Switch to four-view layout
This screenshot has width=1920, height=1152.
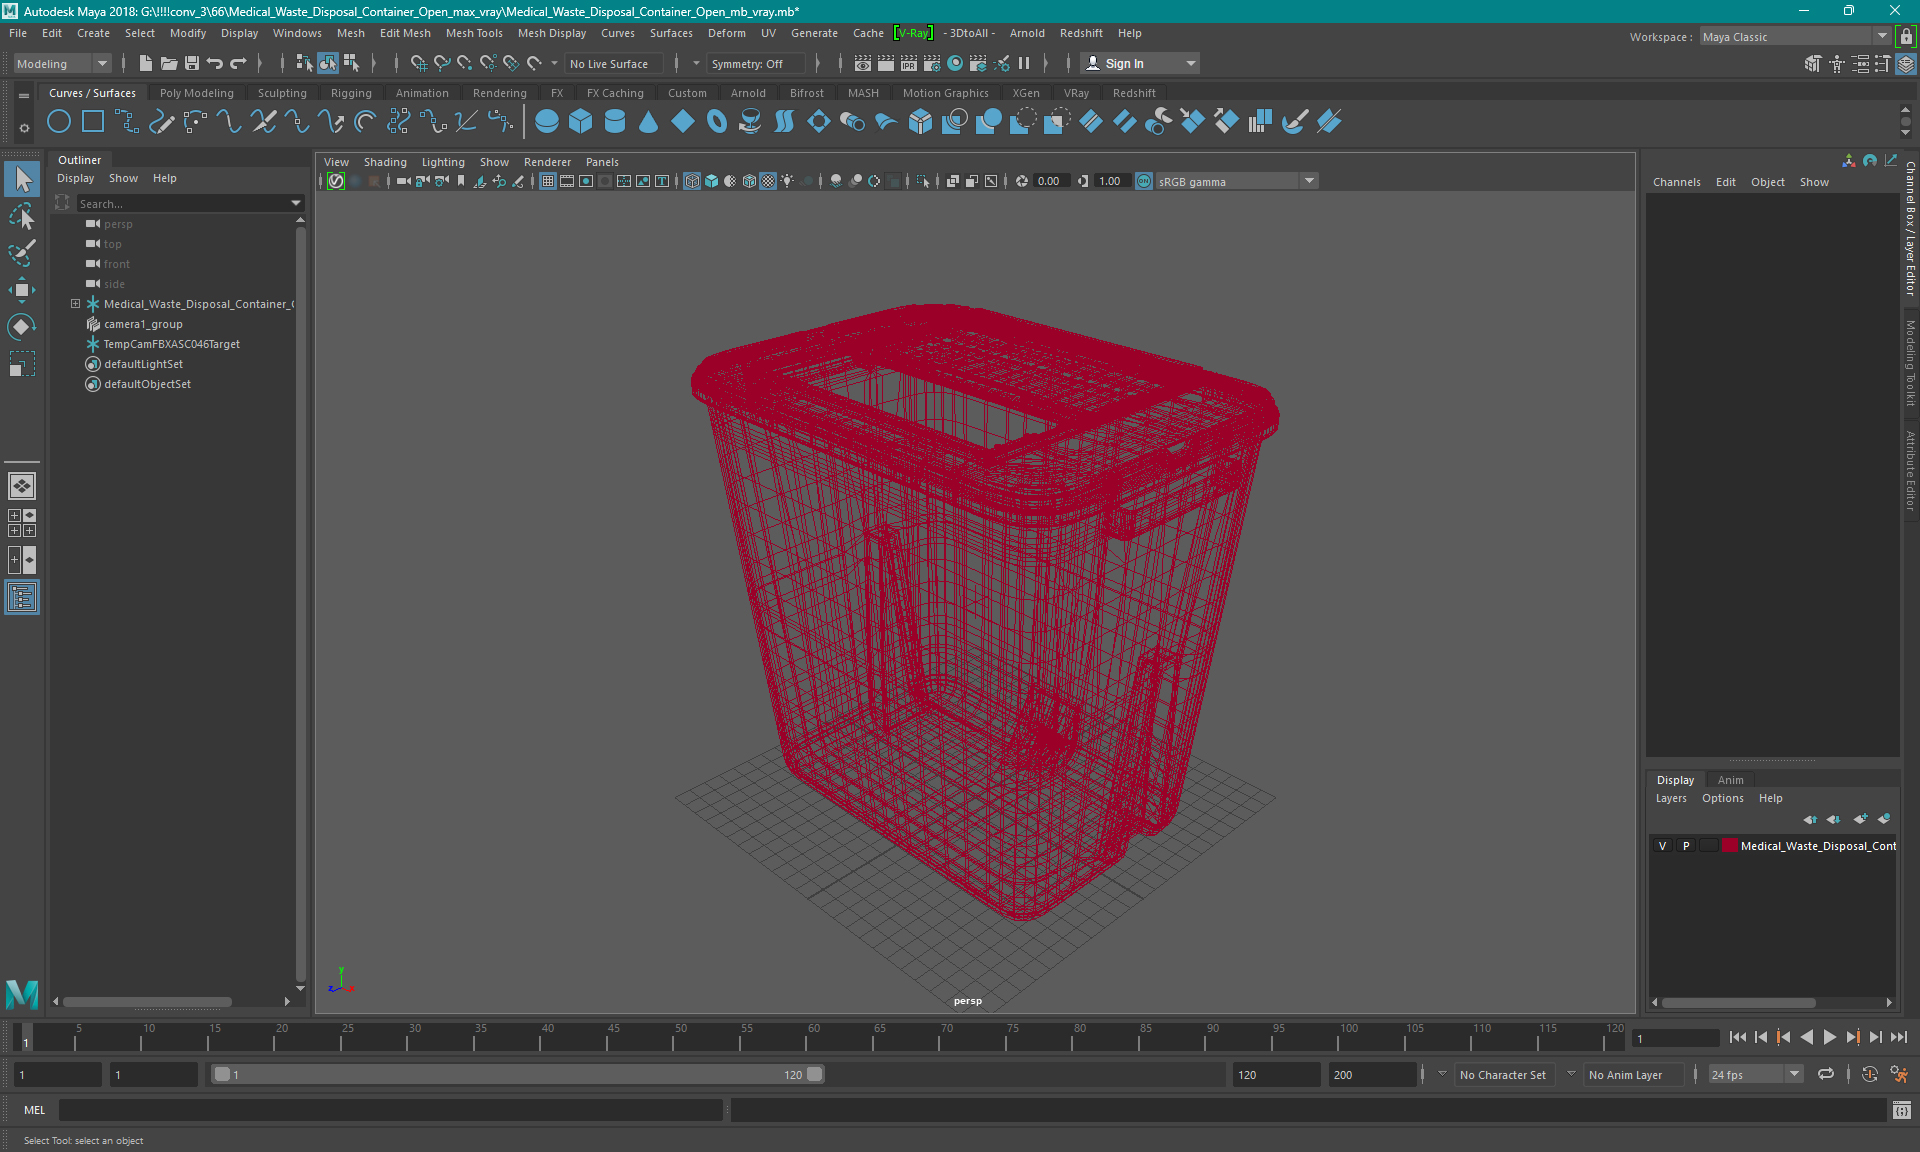coord(22,523)
